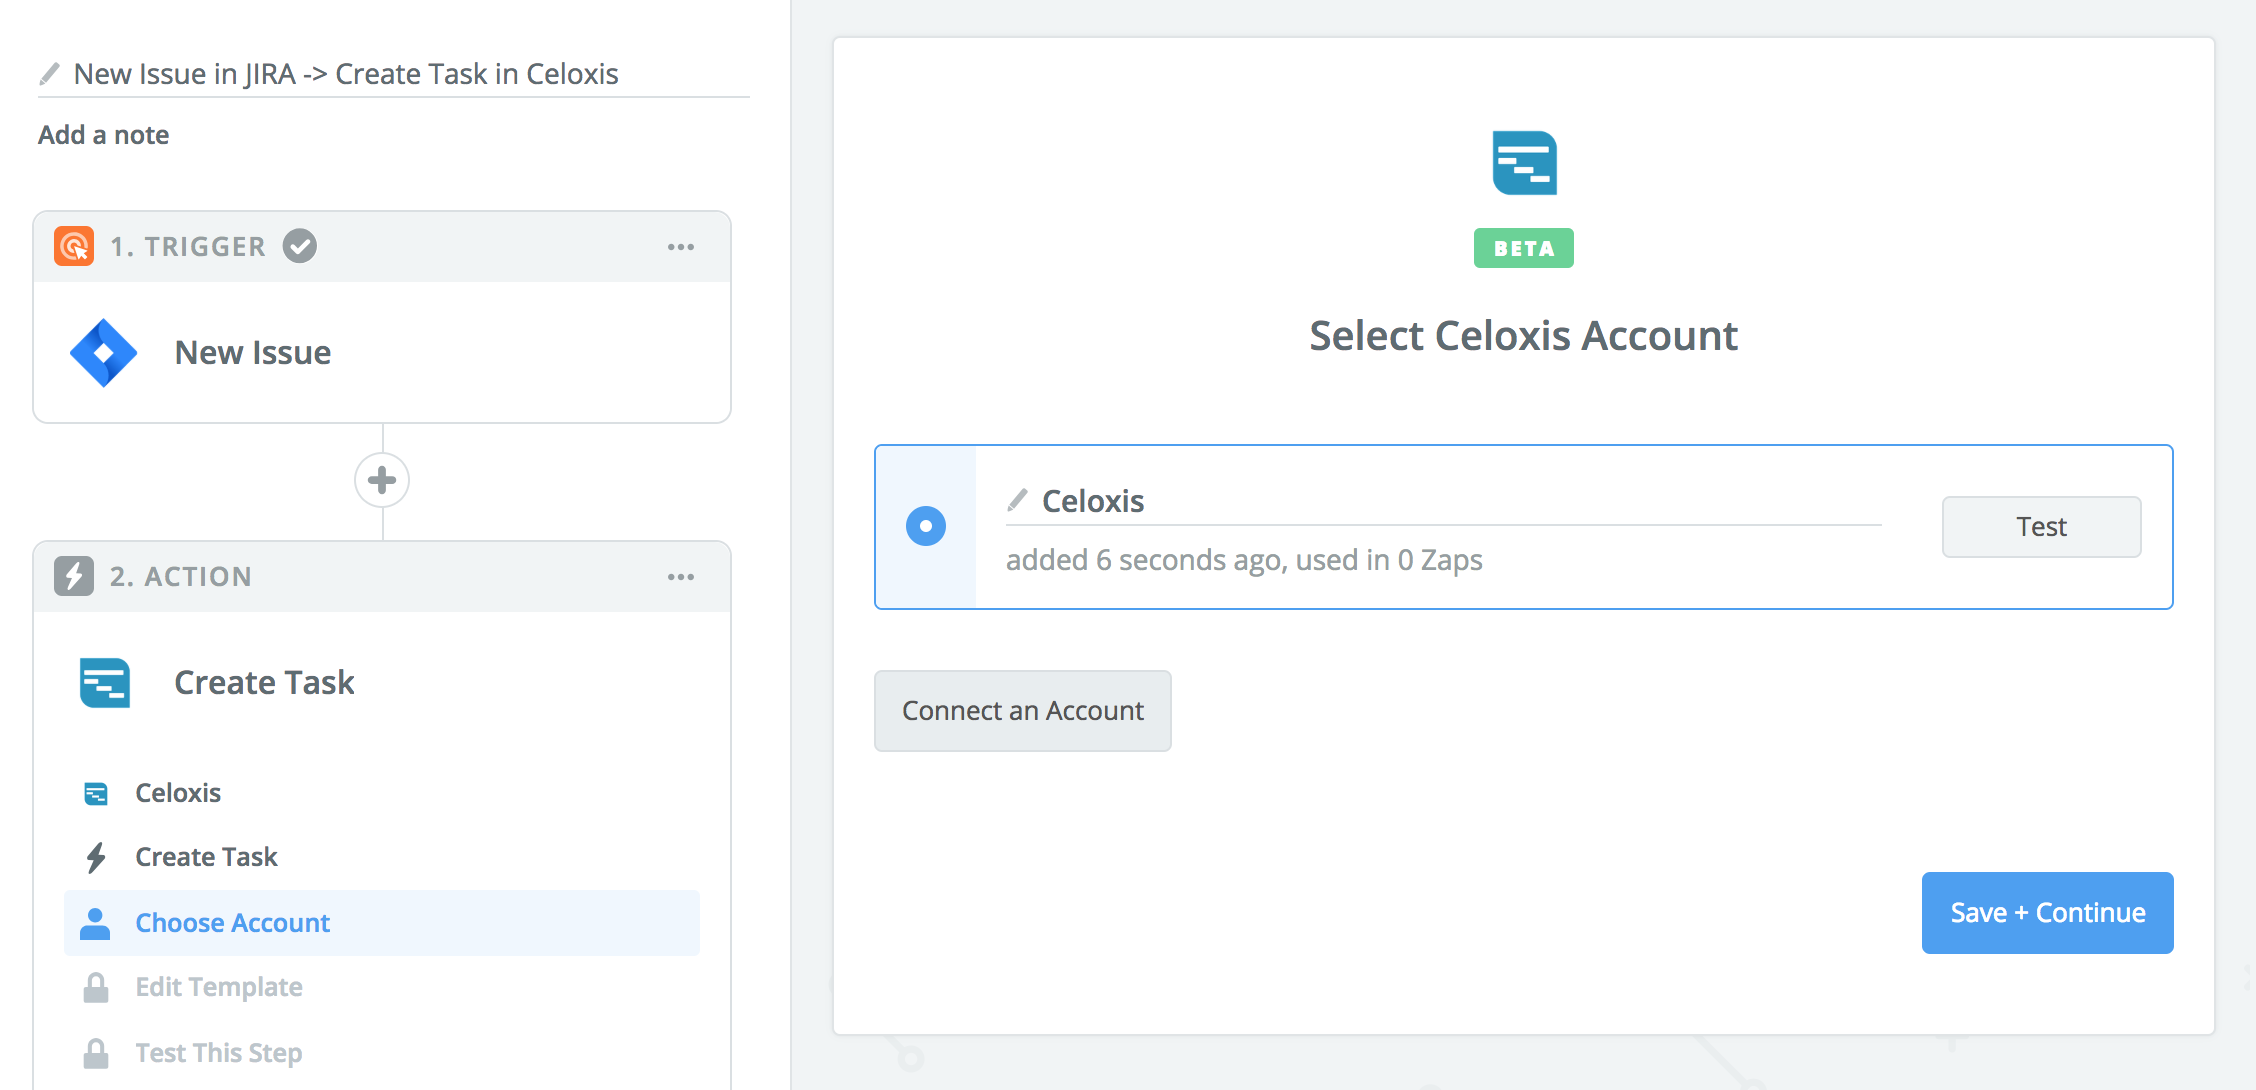The width and height of the screenshot is (2256, 1090).
Task: Click the lightning bolt action header icon
Action: pyautogui.click(x=74, y=576)
